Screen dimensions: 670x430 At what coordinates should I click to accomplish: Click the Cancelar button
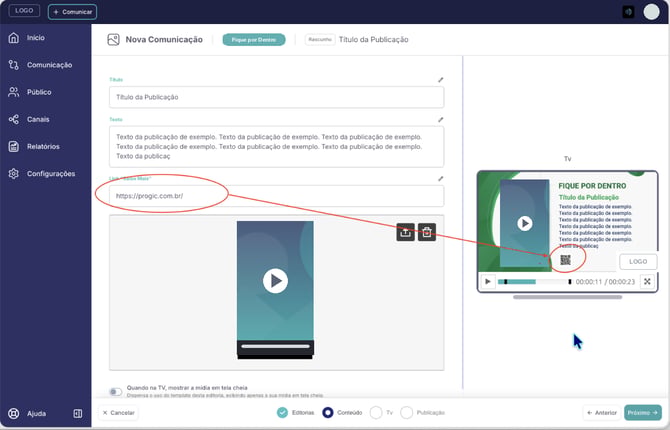point(119,413)
